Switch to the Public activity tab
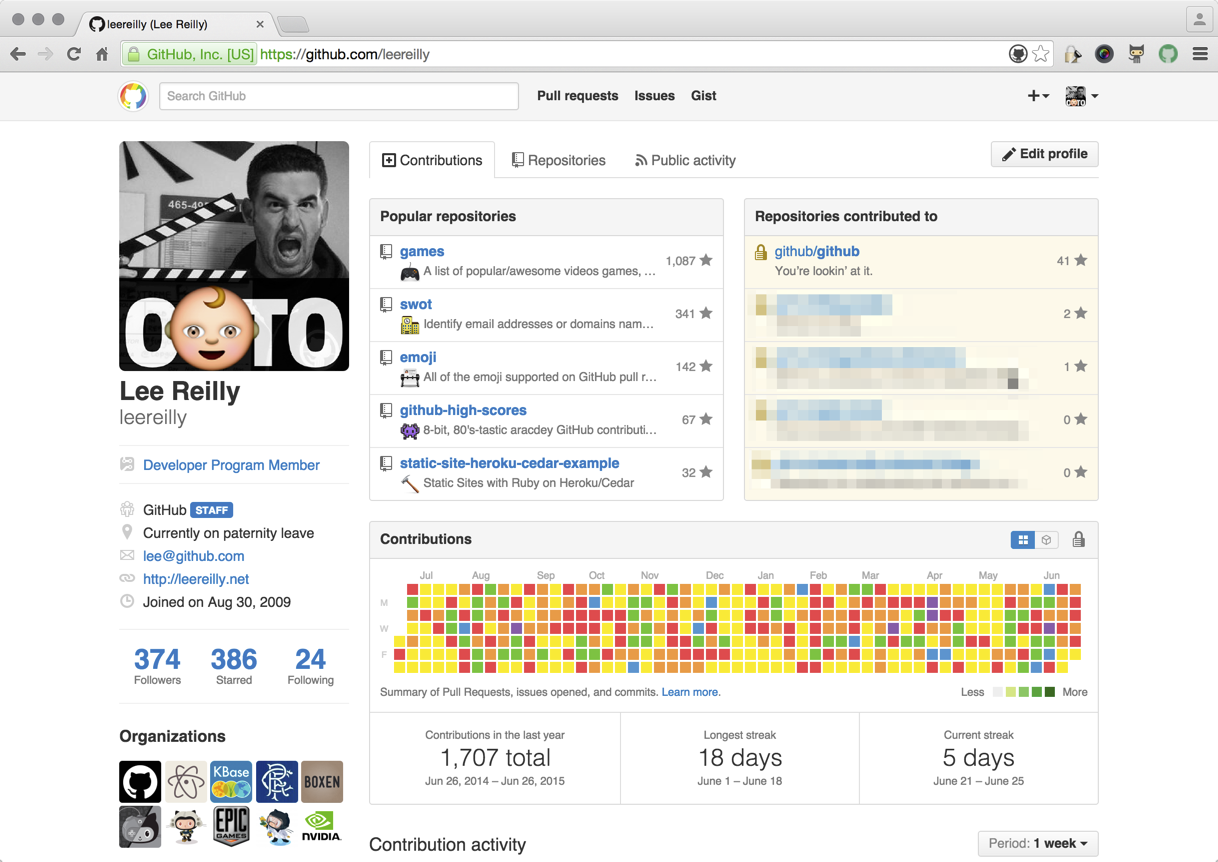The image size is (1218, 862). [x=685, y=160]
